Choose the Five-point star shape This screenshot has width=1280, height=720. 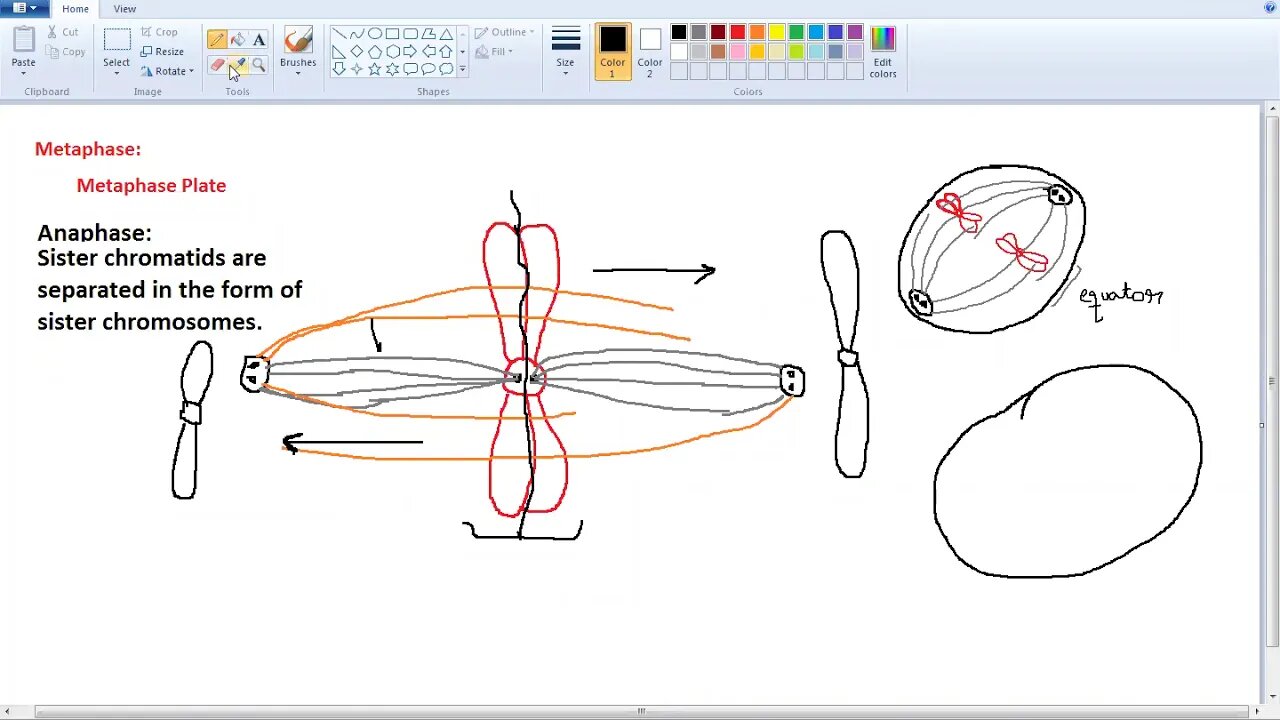pos(375,70)
